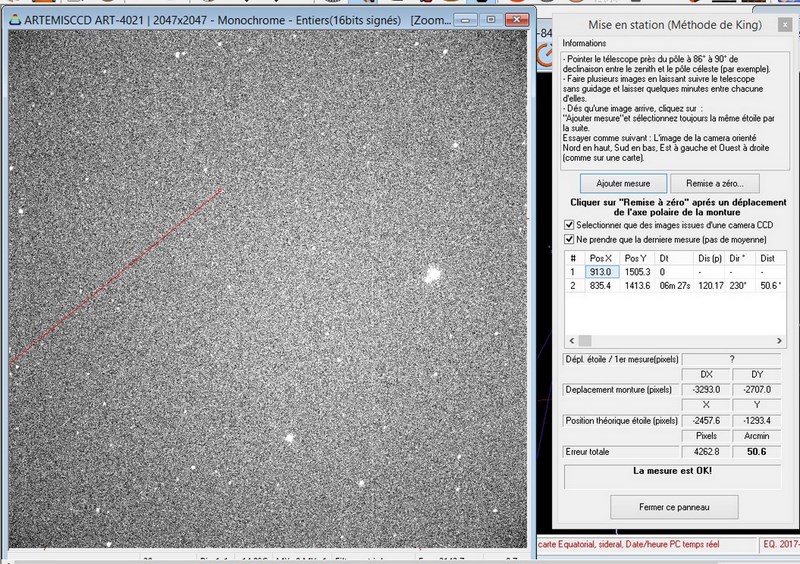Maximize the ARTEMISCCD image window
The height and width of the screenshot is (564, 800).
click(x=491, y=19)
